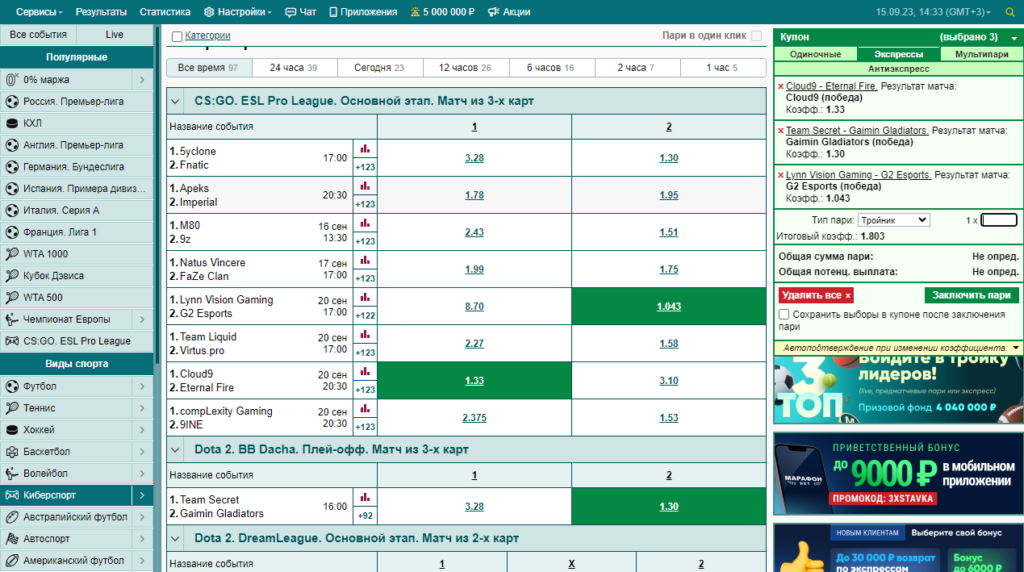Click the search magnifier icon in top bar
The height and width of the screenshot is (572, 1024).
pyautogui.click(x=1010, y=12)
